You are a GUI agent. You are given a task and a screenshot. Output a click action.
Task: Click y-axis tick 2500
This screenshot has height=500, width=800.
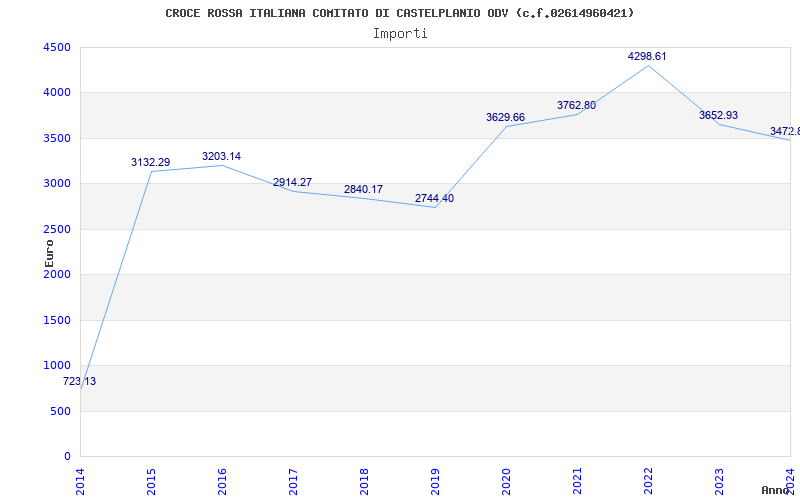click(57, 229)
